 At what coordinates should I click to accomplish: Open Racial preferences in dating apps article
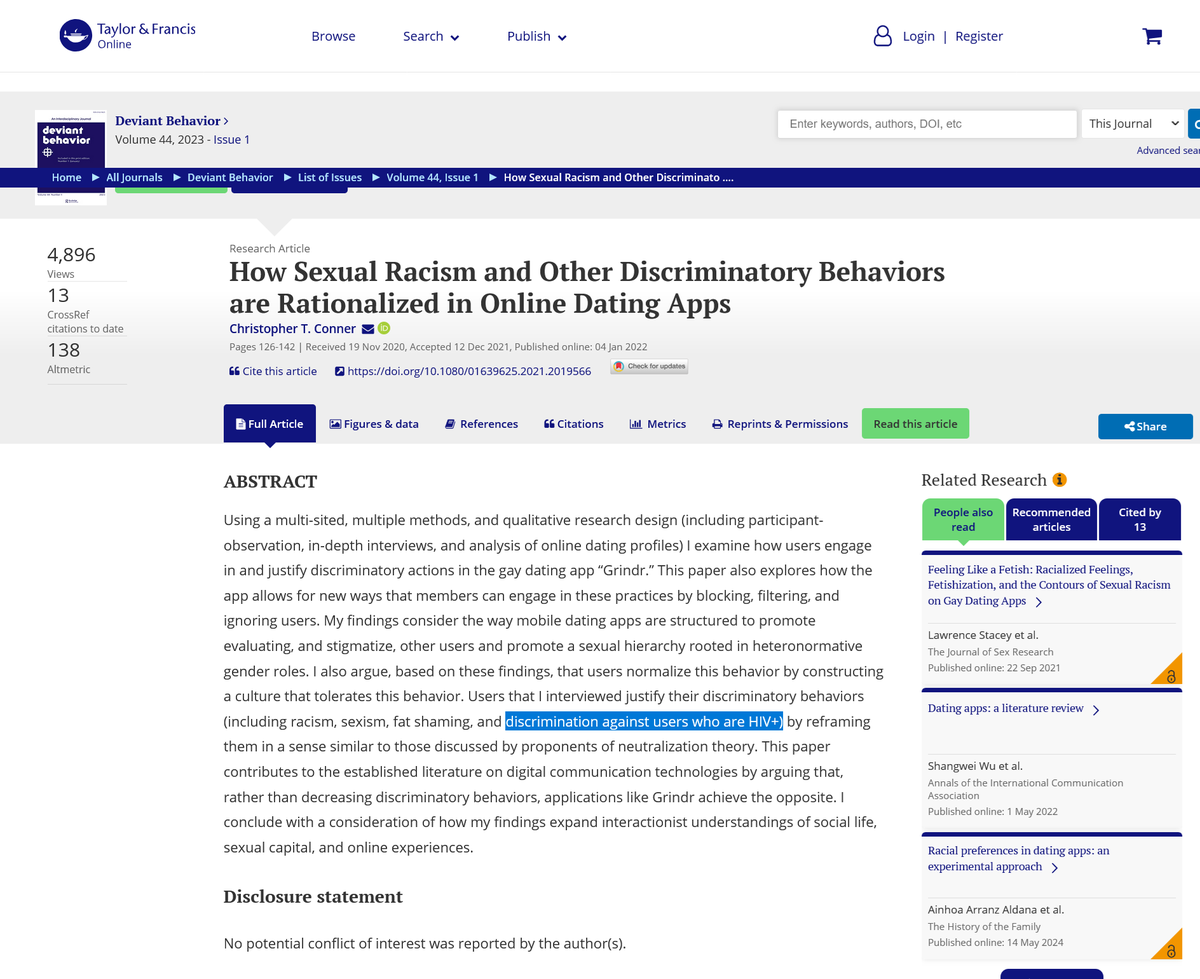click(x=1018, y=859)
